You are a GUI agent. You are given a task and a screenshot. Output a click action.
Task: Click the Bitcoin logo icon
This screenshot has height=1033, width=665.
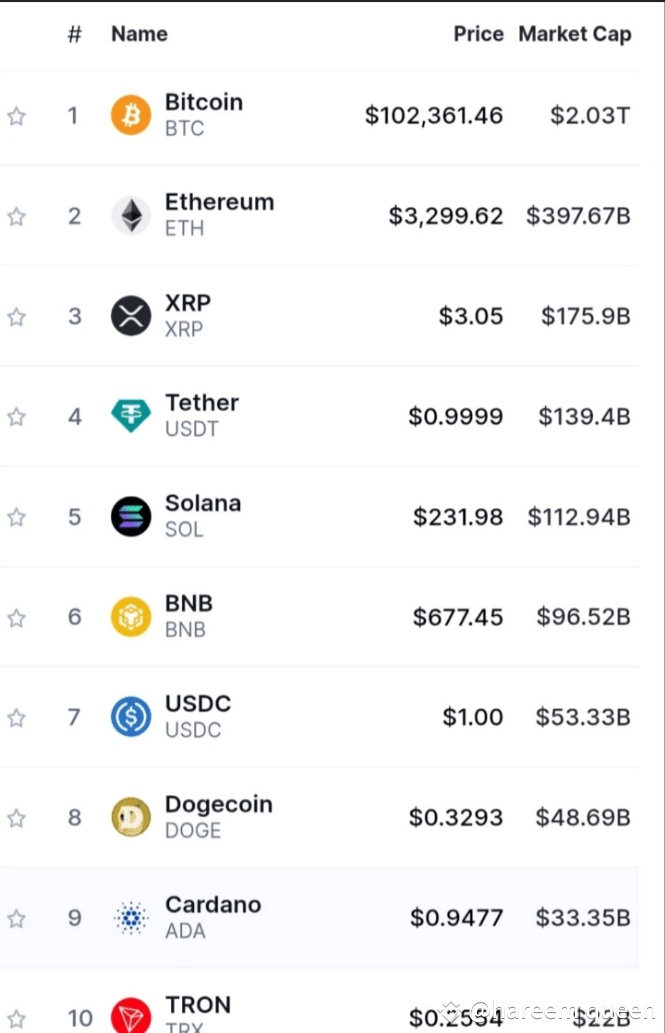point(130,115)
